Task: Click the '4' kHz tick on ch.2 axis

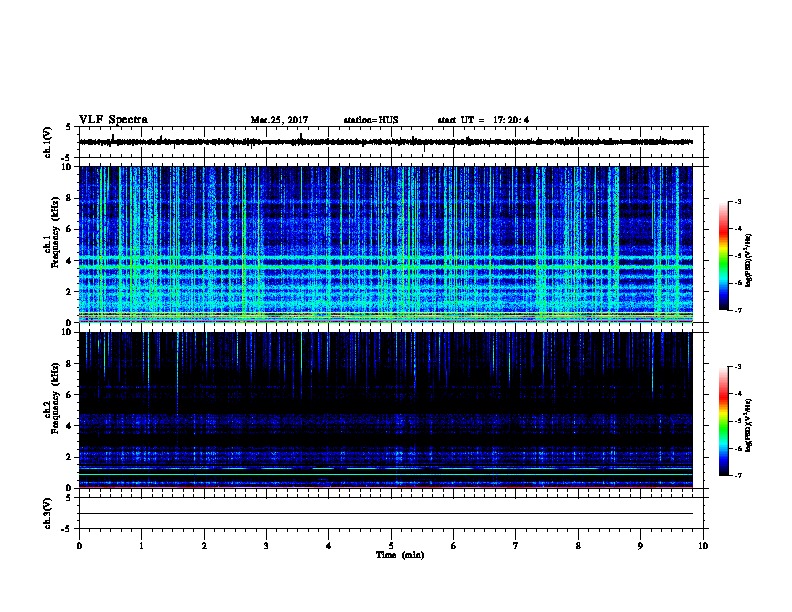Action: pos(69,426)
